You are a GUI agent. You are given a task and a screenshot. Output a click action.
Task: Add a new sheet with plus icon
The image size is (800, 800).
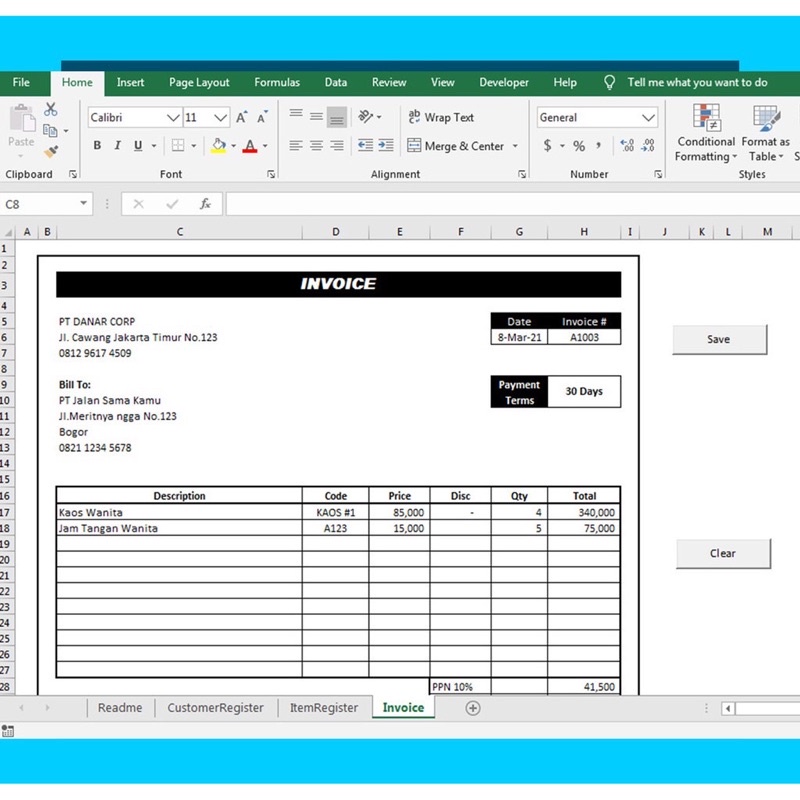pyautogui.click(x=473, y=708)
